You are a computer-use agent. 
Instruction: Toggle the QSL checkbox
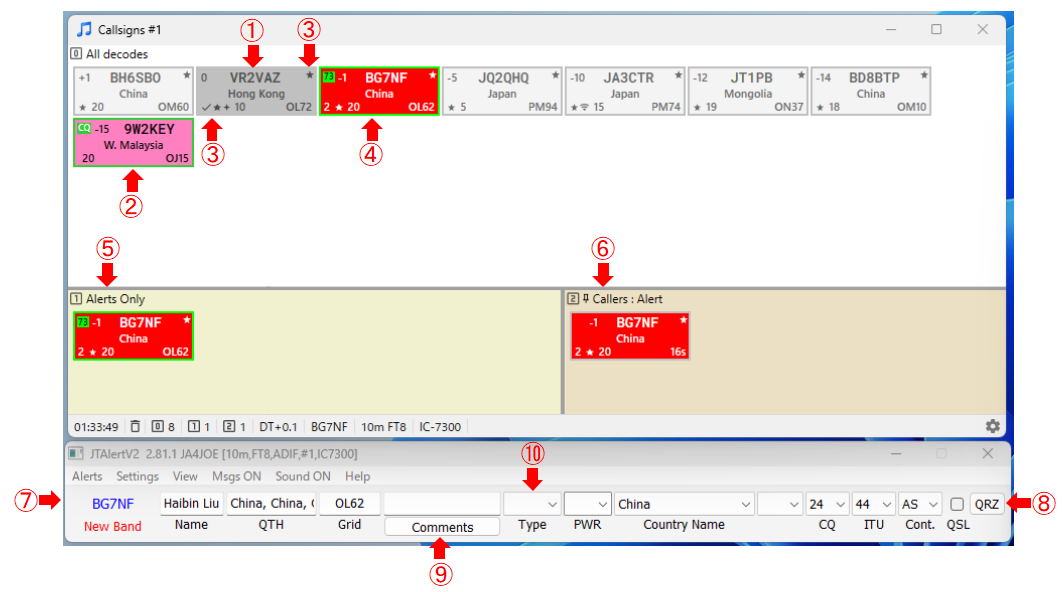[957, 504]
